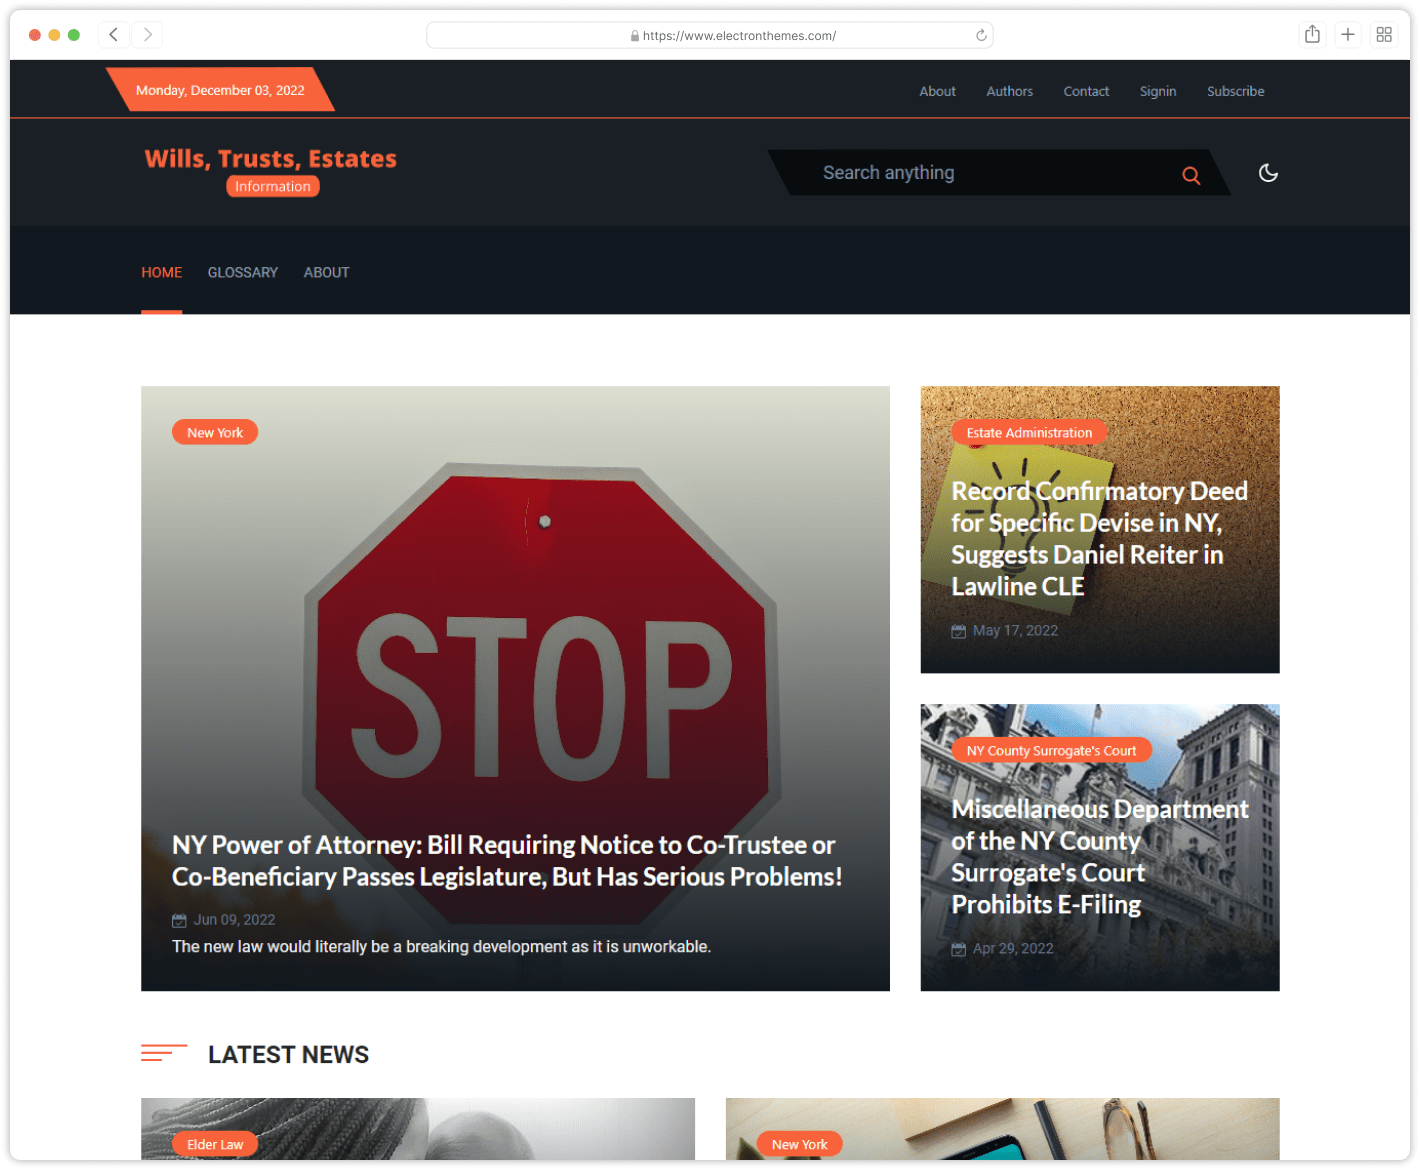
Task: Click the May 17, 2022 date text
Action: click(1015, 631)
